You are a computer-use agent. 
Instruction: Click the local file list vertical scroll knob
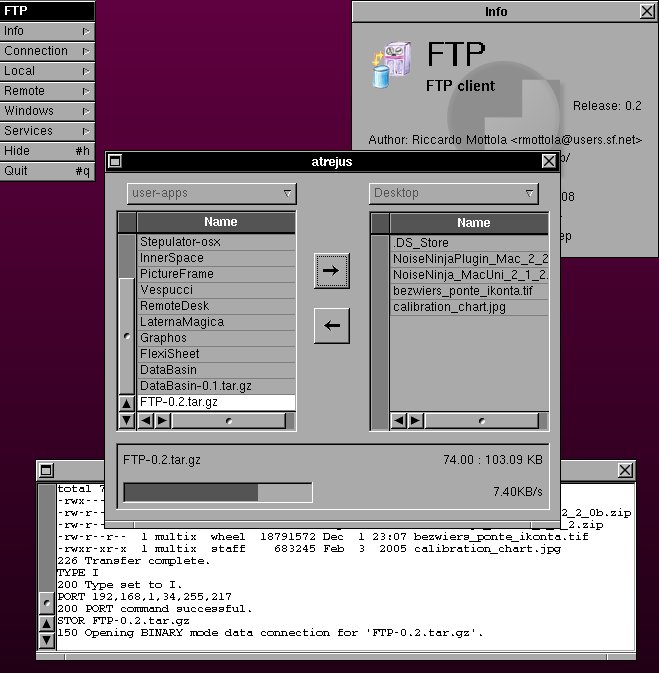click(127, 336)
